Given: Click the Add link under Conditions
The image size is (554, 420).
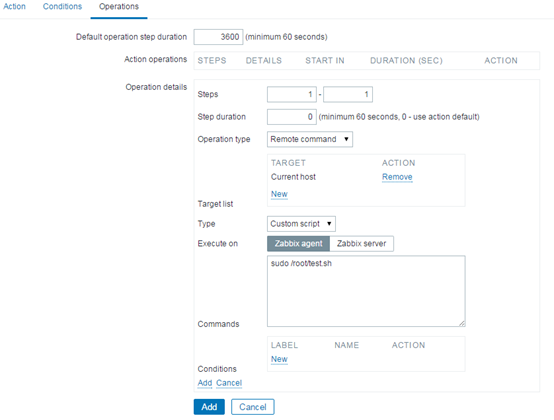Looking at the screenshot, I should coord(205,383).
